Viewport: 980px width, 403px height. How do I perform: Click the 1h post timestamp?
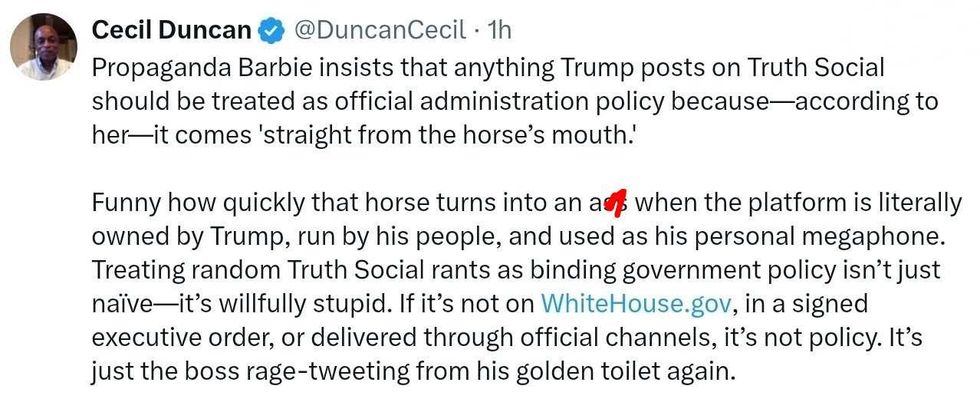[x=499, y=31]
